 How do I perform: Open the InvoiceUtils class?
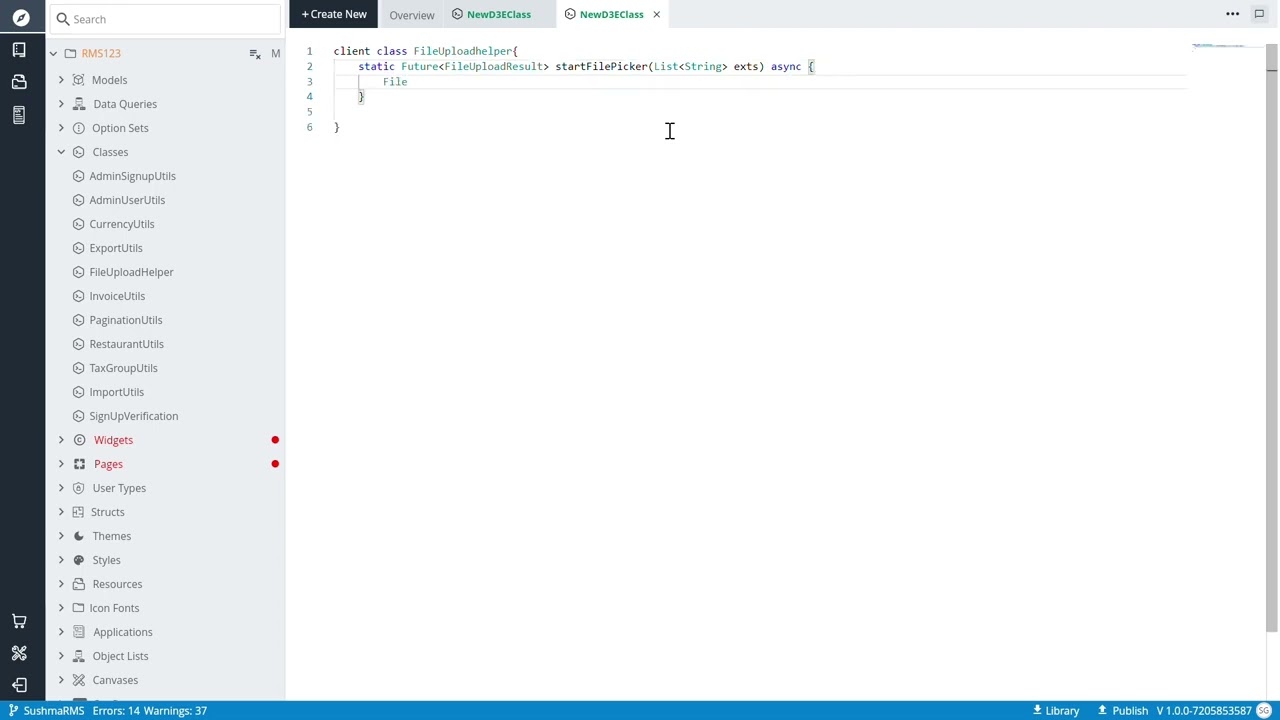click(117, 296)
